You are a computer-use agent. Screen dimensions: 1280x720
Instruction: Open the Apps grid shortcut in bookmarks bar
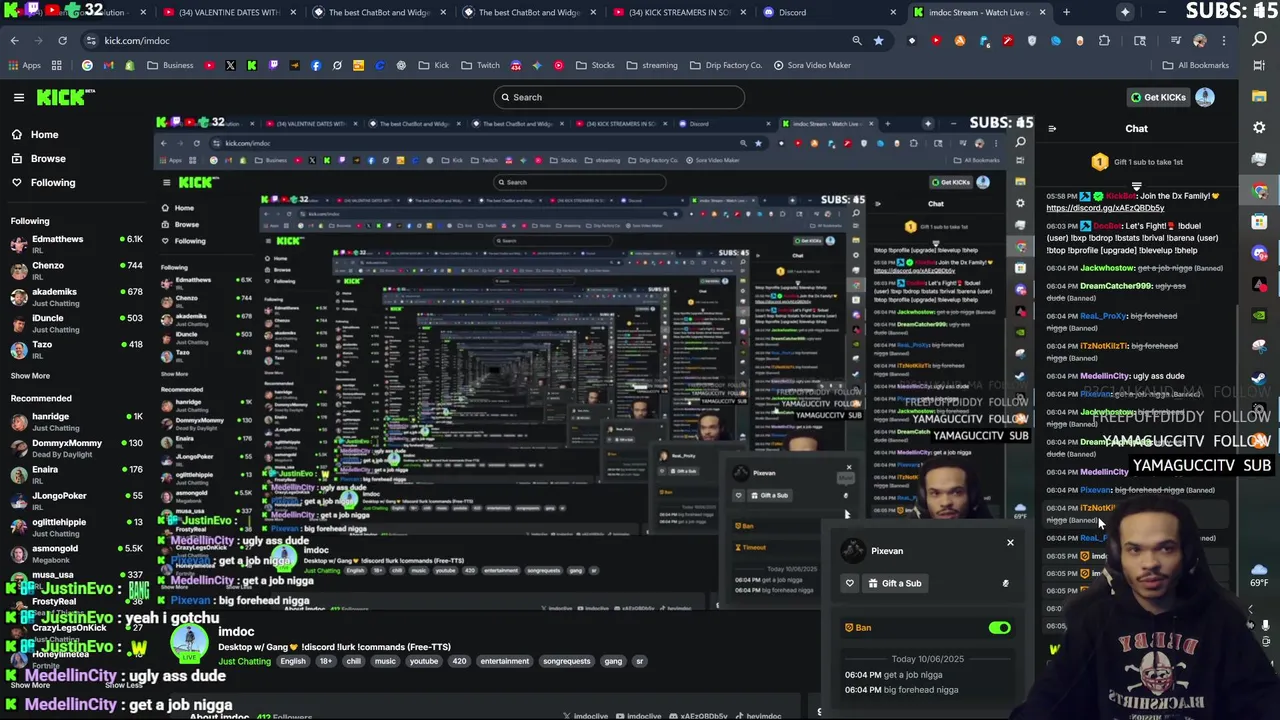coord(25,65)
